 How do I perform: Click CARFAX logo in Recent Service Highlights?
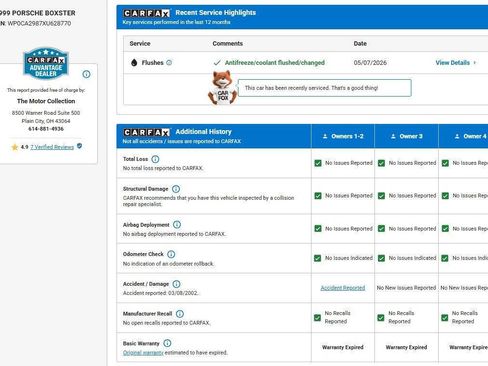click(147, 13)
